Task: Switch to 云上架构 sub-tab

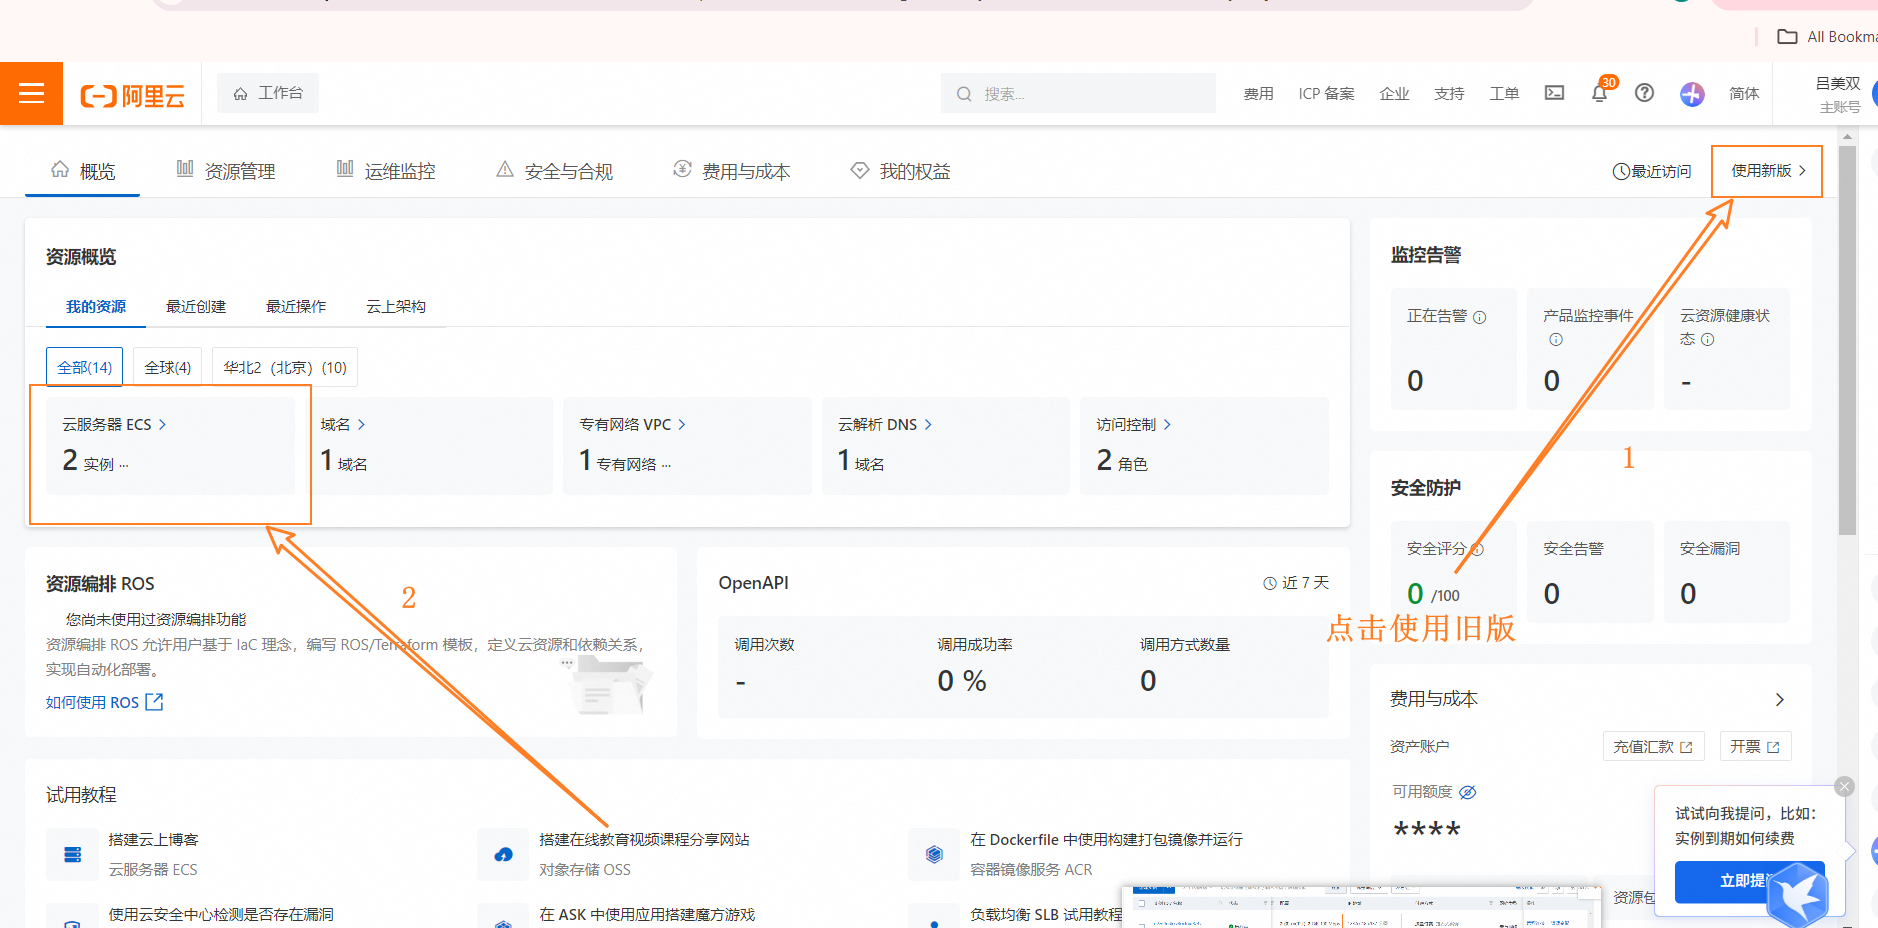Action: click(396, 306)
